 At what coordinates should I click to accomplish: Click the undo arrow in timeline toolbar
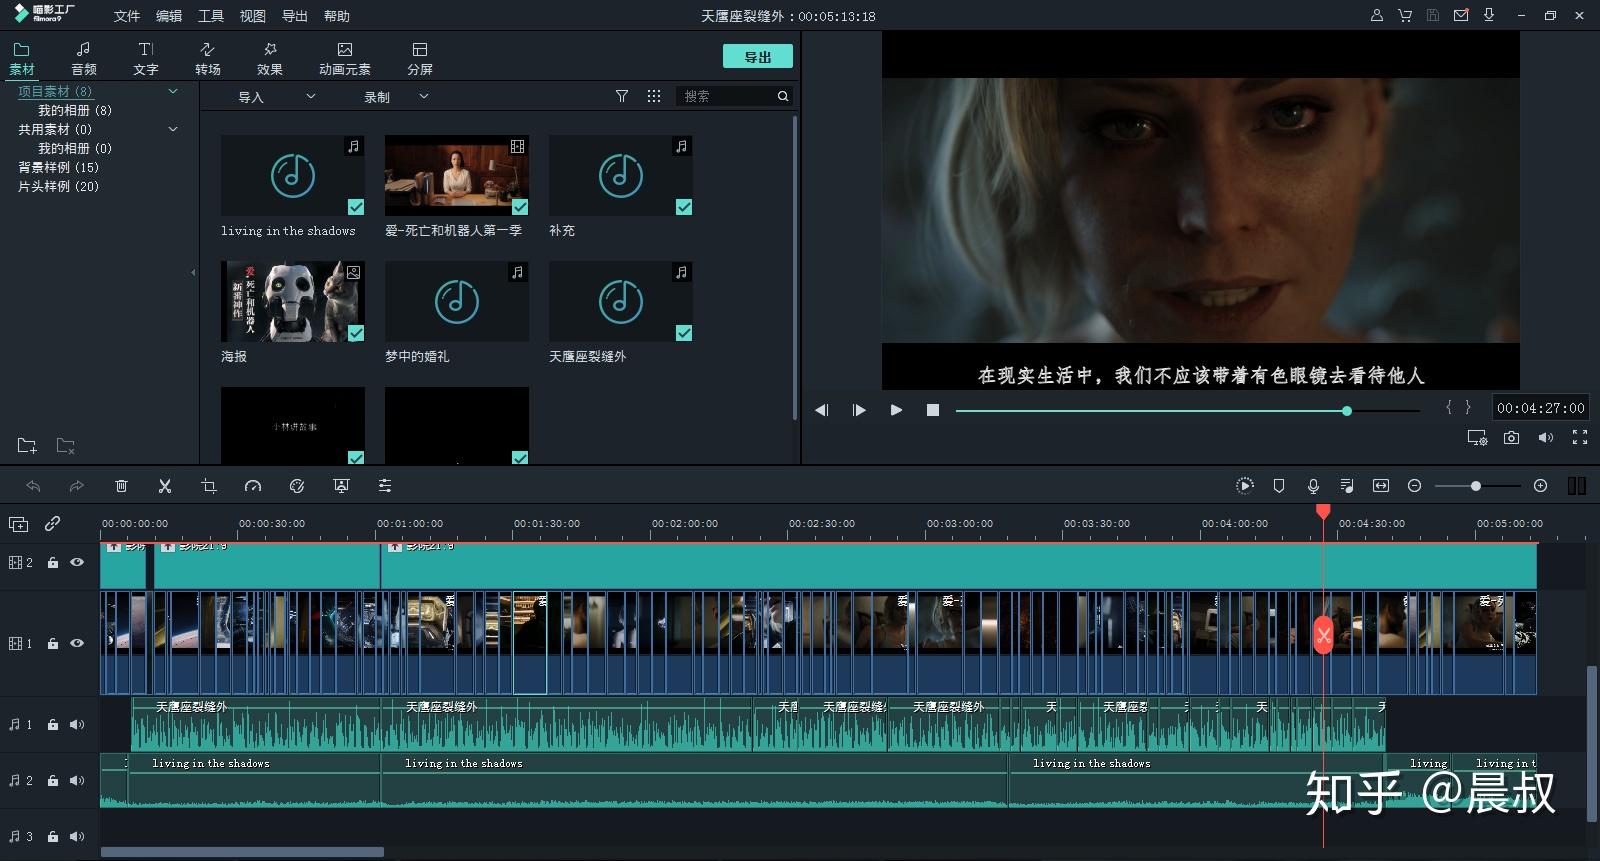pyautogui.click(x=33, y=486)
